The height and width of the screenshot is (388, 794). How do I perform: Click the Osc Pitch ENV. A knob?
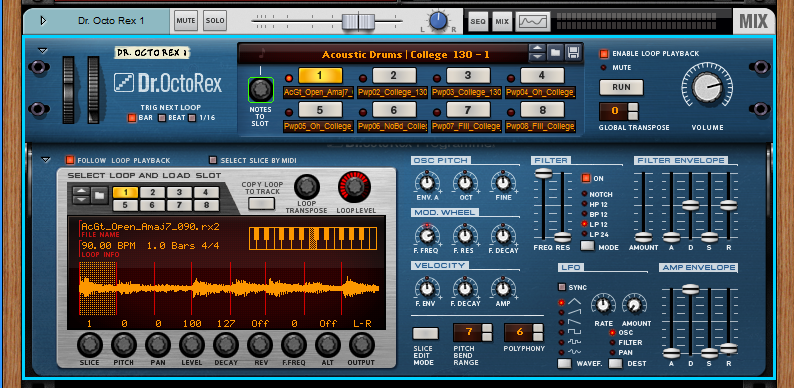coord(427,182)
